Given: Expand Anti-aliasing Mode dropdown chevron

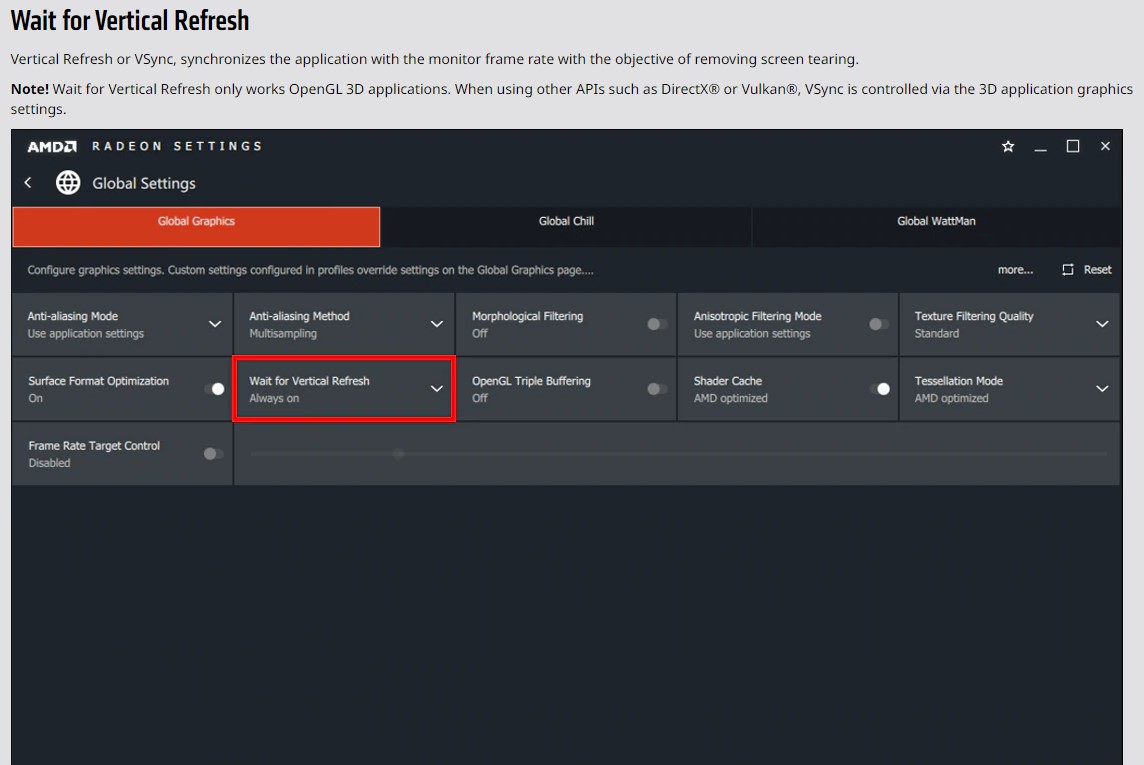Looking at the screenshot, I should point(214,324).
